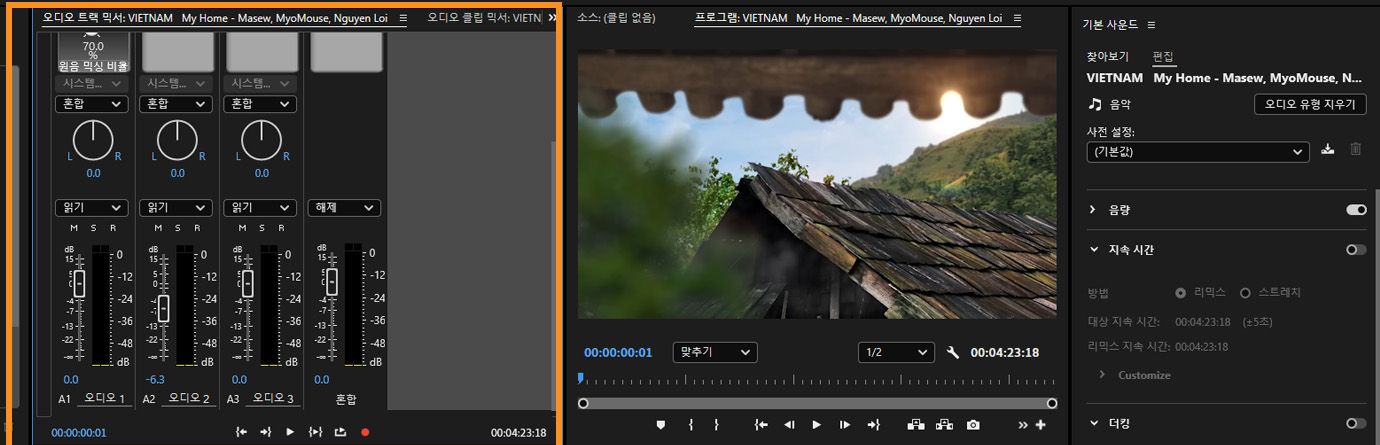The height and width of the screenshot is (445, 1380).
Task: Mark Out point in Program monitor
Action: 716,425
